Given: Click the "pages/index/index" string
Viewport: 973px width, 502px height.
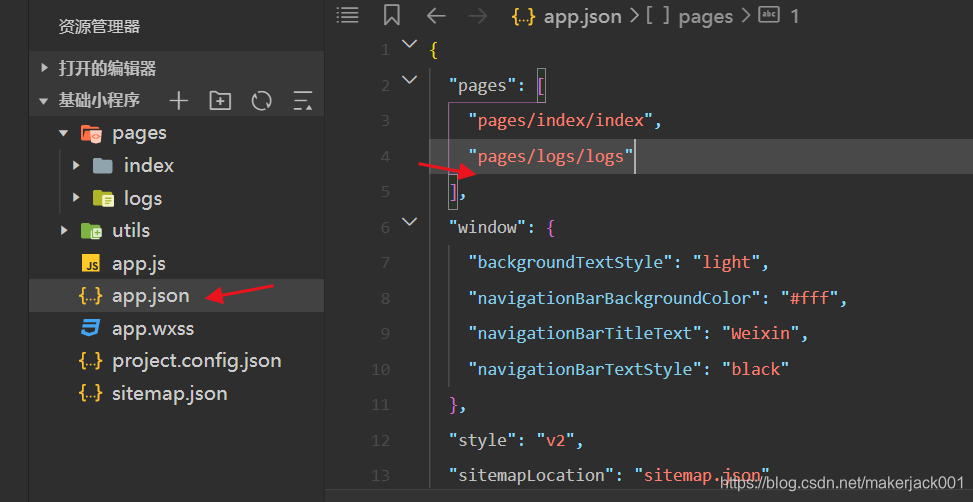Looking at the screenshot, I should (561, 120).
